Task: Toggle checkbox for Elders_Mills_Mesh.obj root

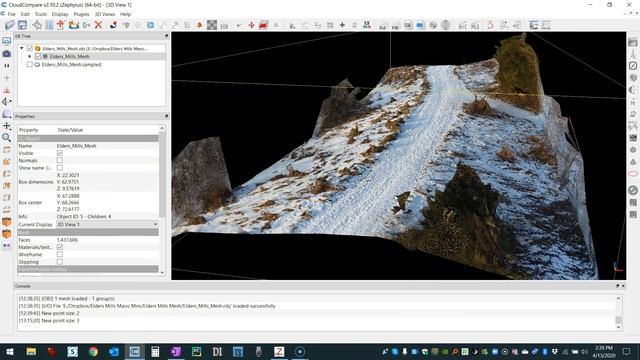Action: 30,49
